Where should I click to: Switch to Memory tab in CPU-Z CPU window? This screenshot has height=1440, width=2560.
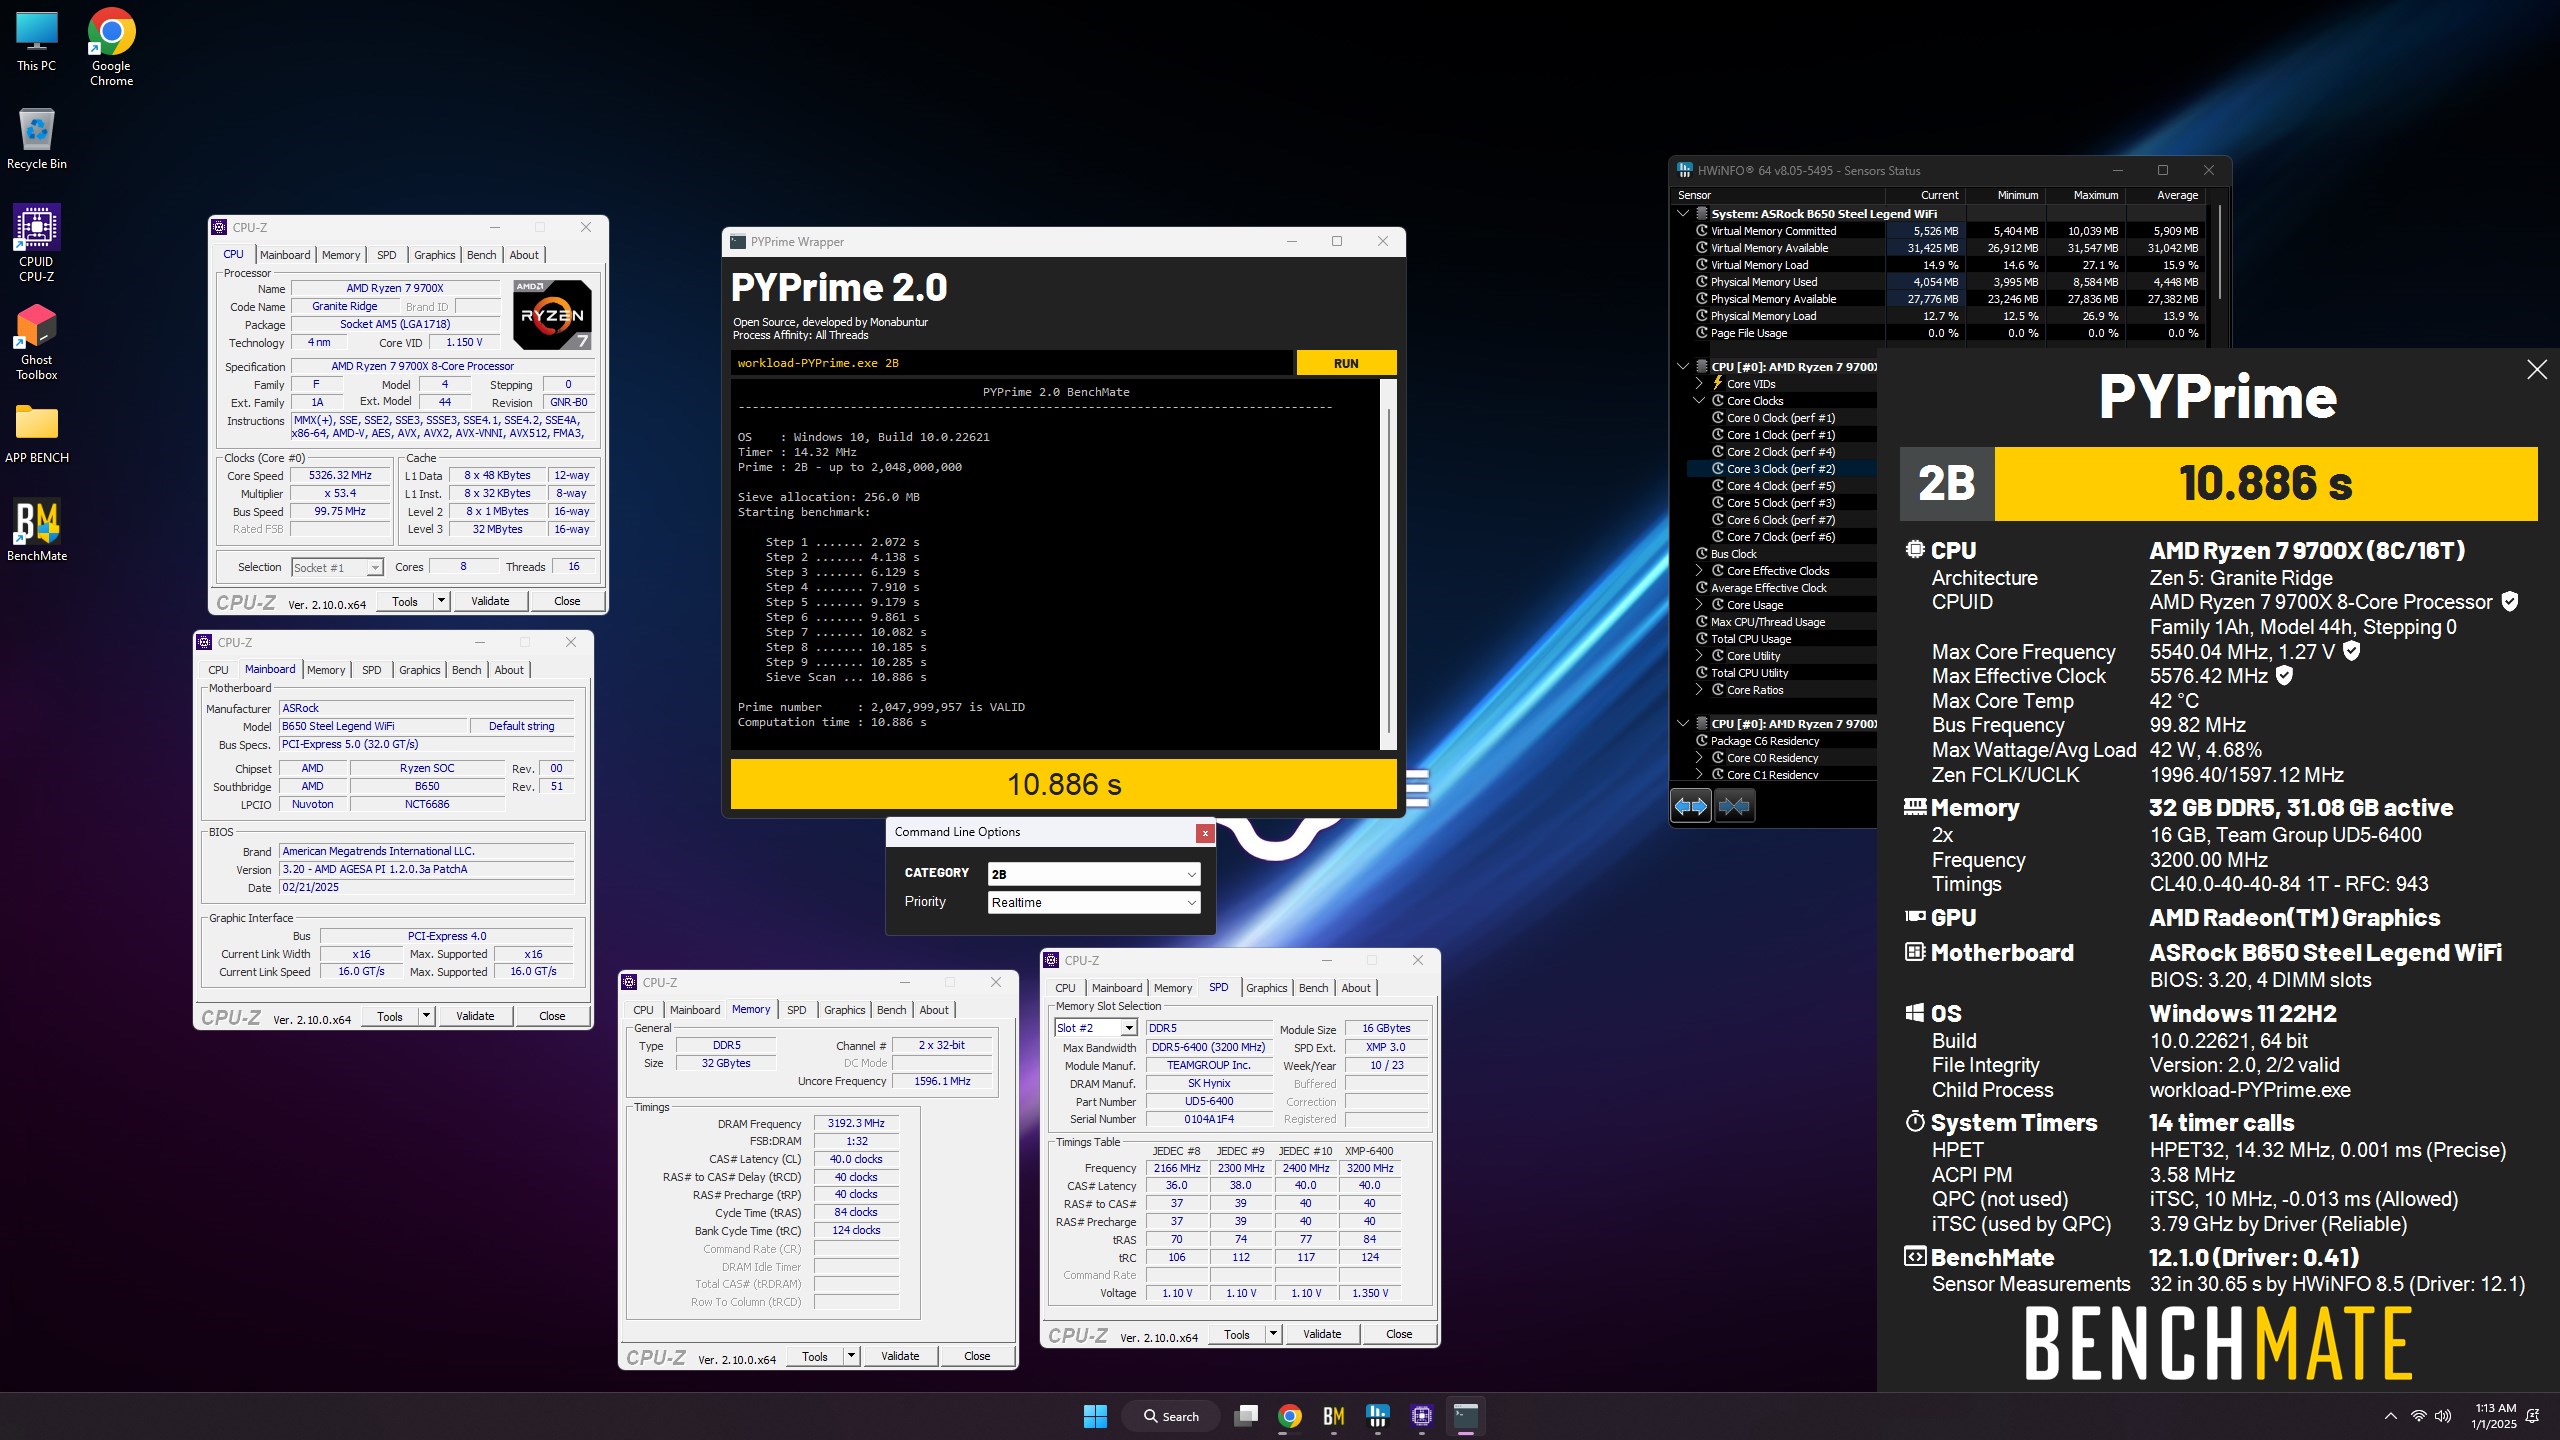coord(341,255)
